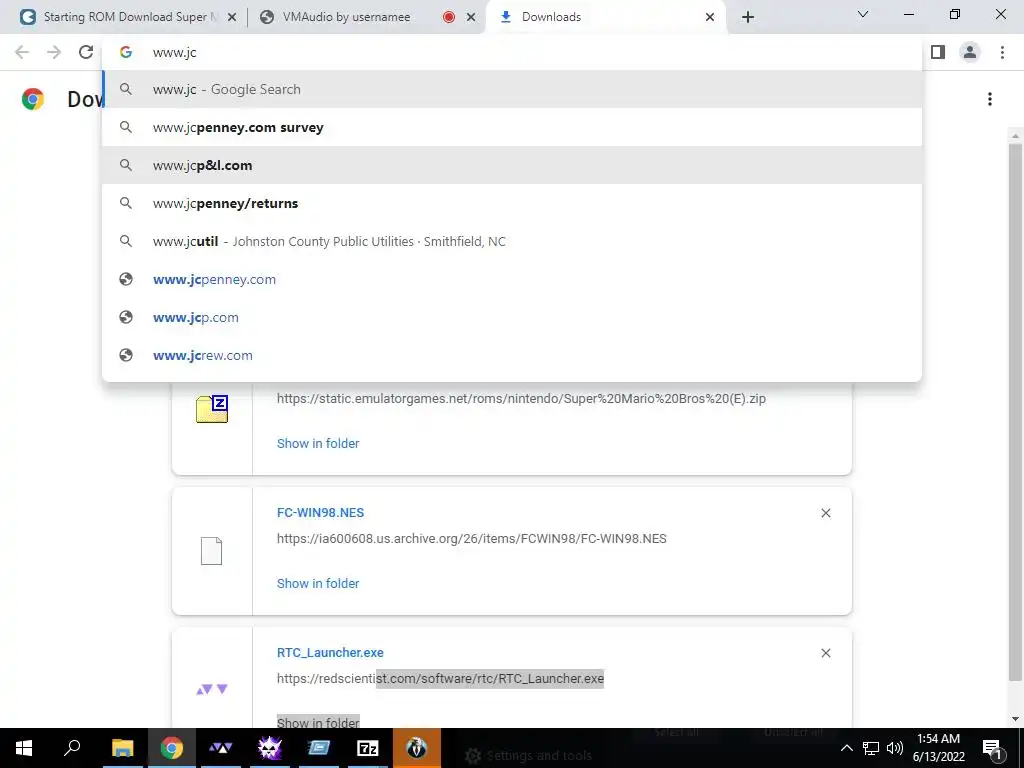The height and width of the screenshot is (768, 1024).
Task: Click the downloads page vertical scrollbar
Action: tap(1015, 411)
